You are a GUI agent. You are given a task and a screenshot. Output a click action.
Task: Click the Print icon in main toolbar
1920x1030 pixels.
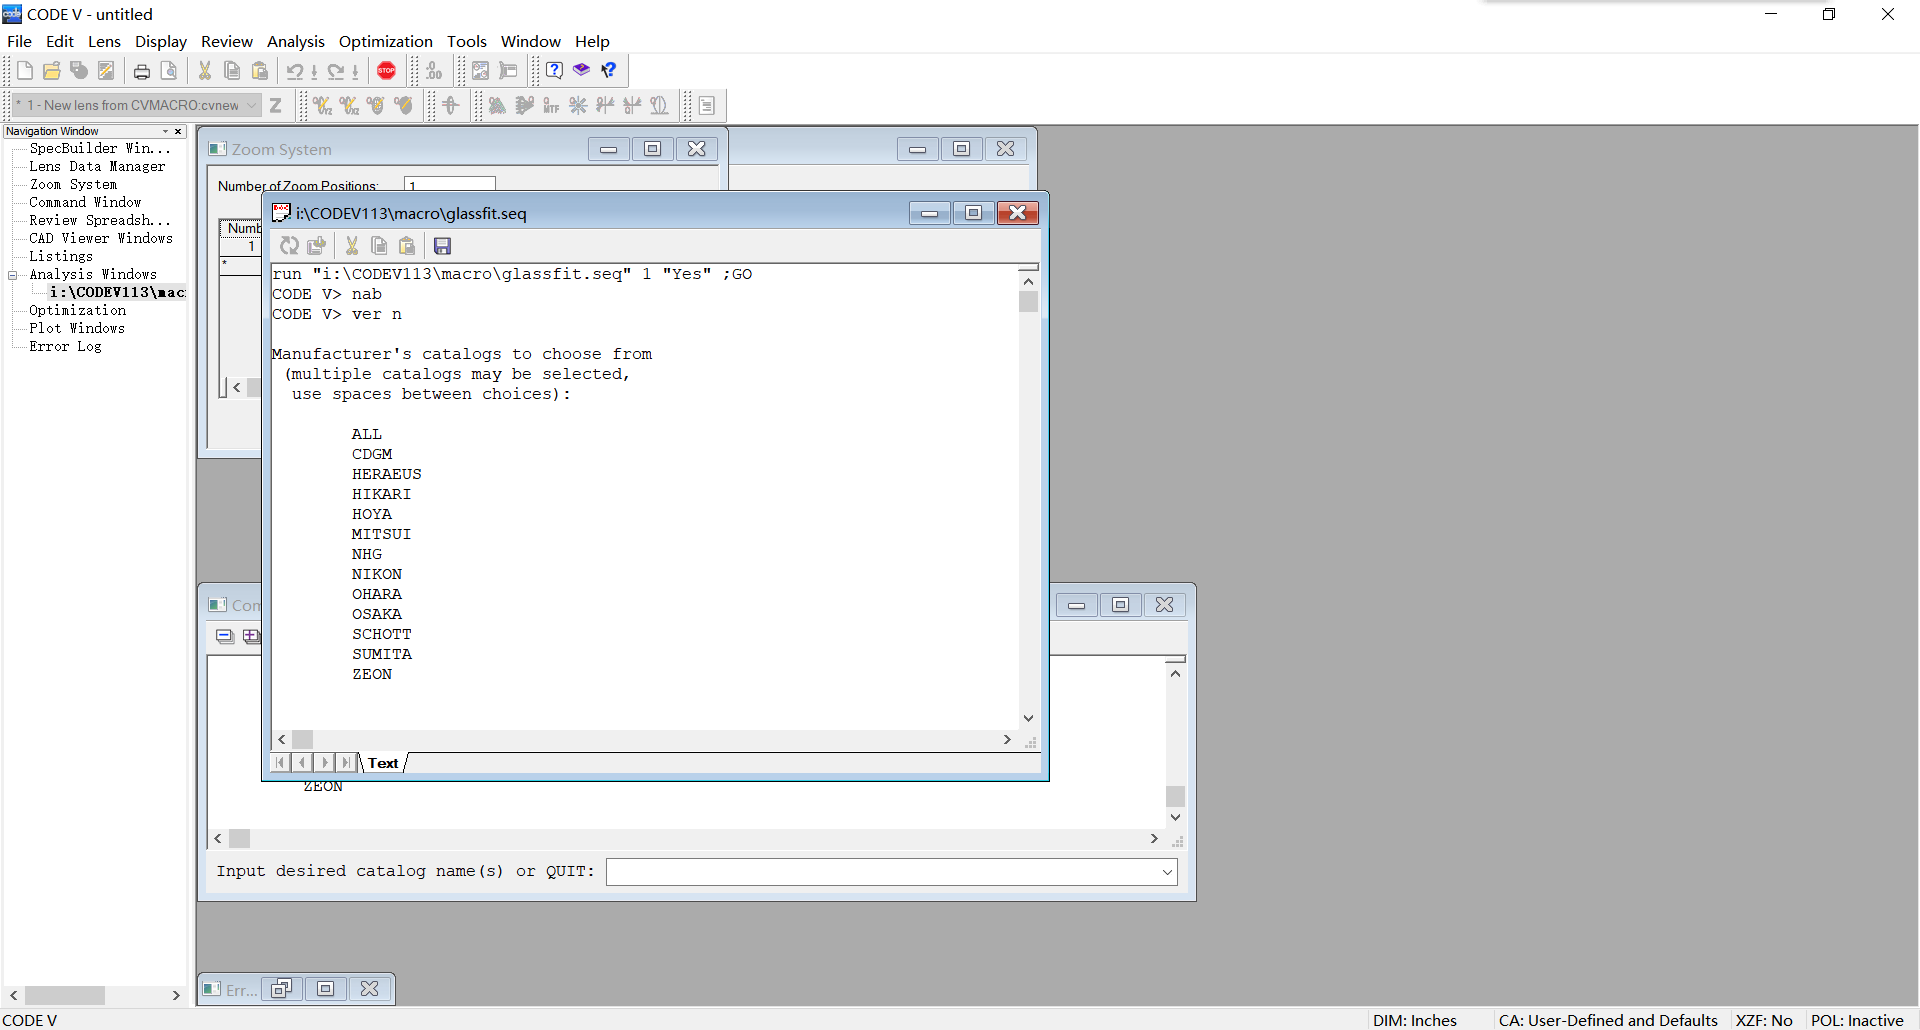coord(142,71)
